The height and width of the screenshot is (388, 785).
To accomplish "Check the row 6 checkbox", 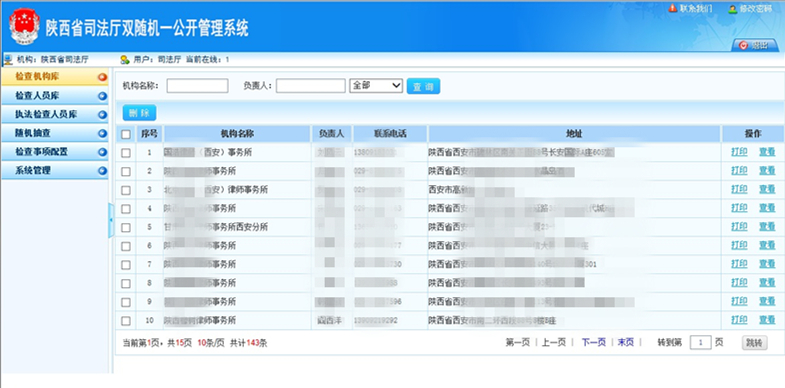I will (126, 246).
